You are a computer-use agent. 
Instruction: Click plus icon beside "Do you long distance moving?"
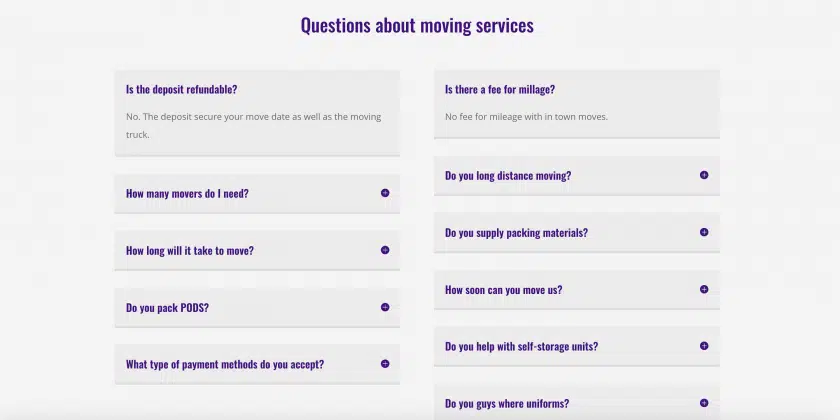704,175
